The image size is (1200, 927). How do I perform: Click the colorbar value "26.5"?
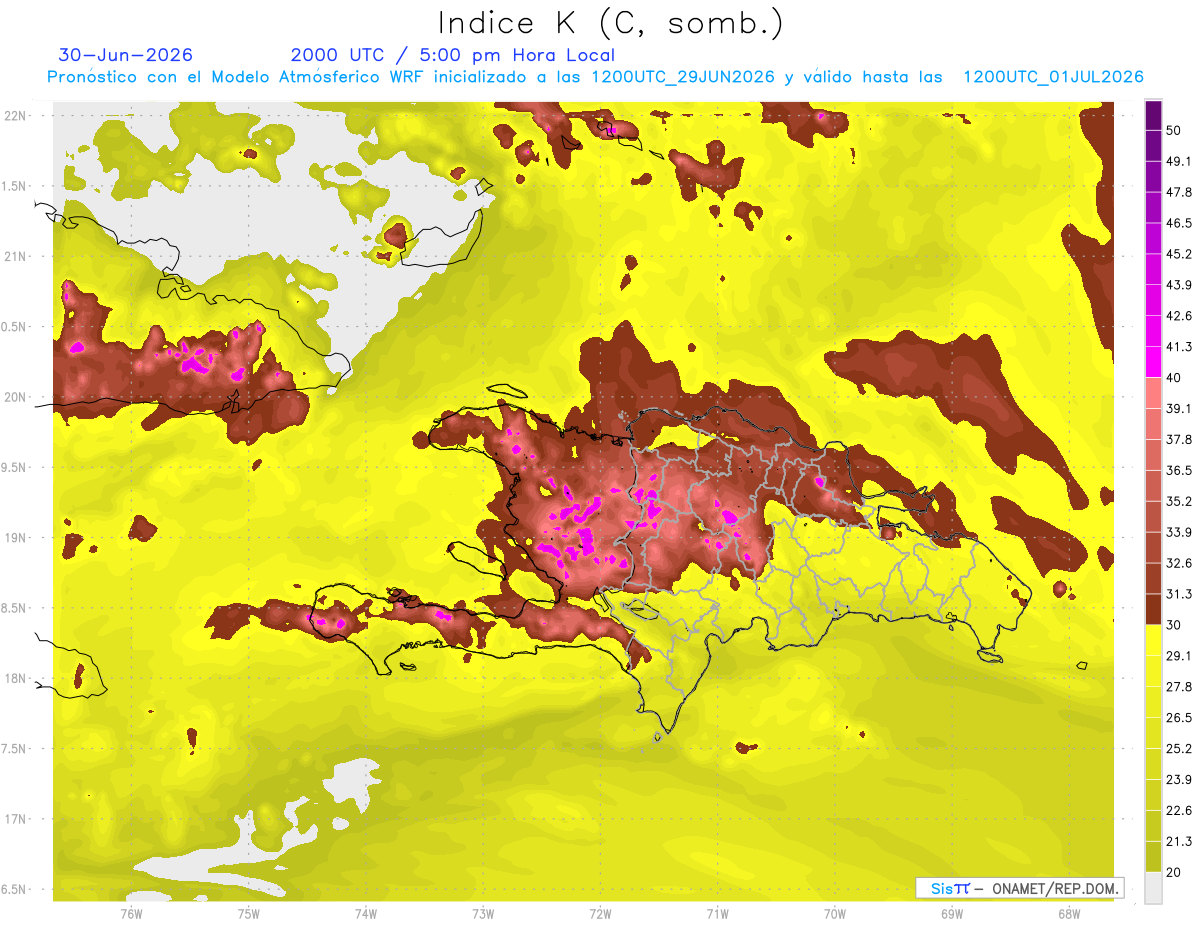click(1179, 718)
